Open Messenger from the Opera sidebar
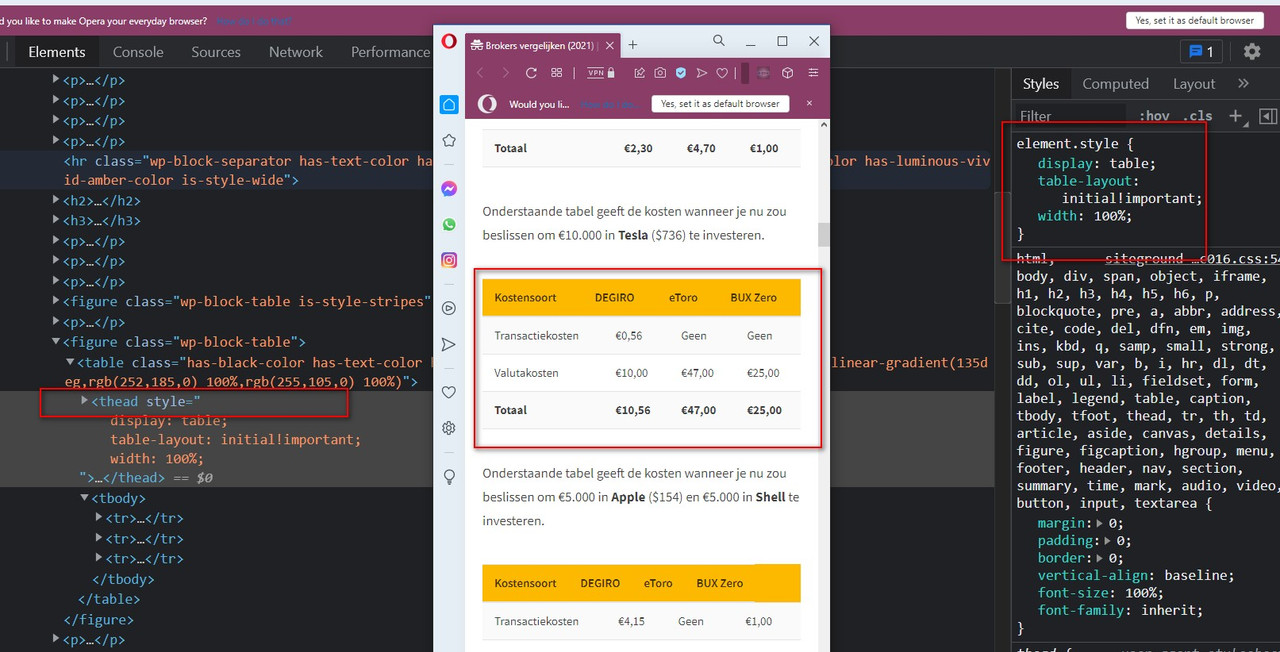The width and height of the screenshot is (1280, 652). pos(449,188)
